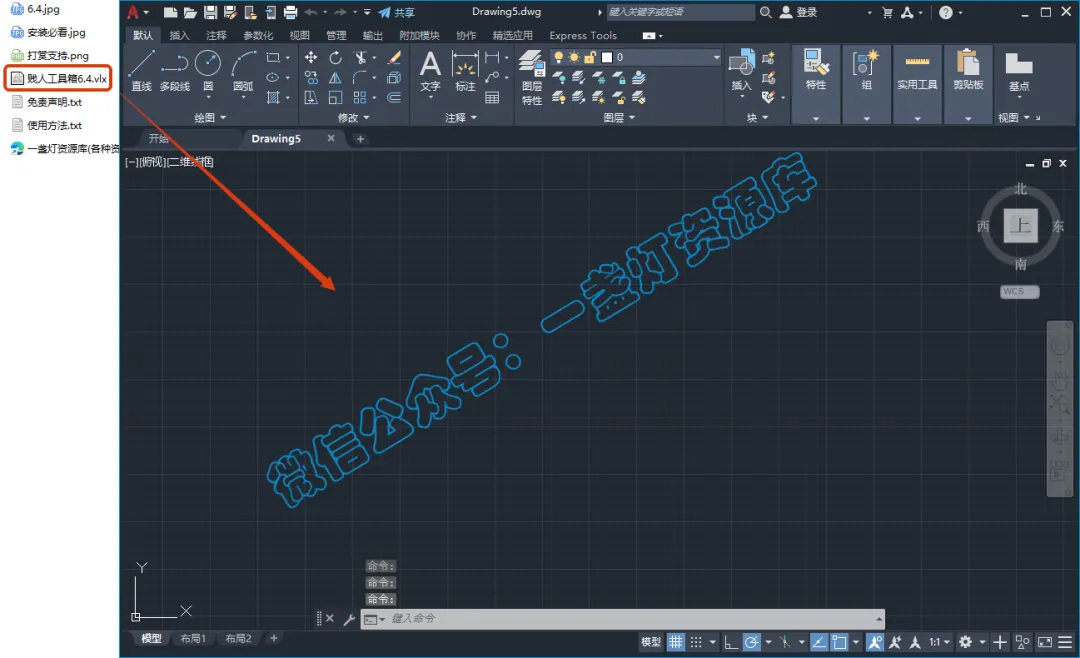The image size is (1080, 658).
Task: Toggle the grid display in status bar
Action: click(676, 642)
